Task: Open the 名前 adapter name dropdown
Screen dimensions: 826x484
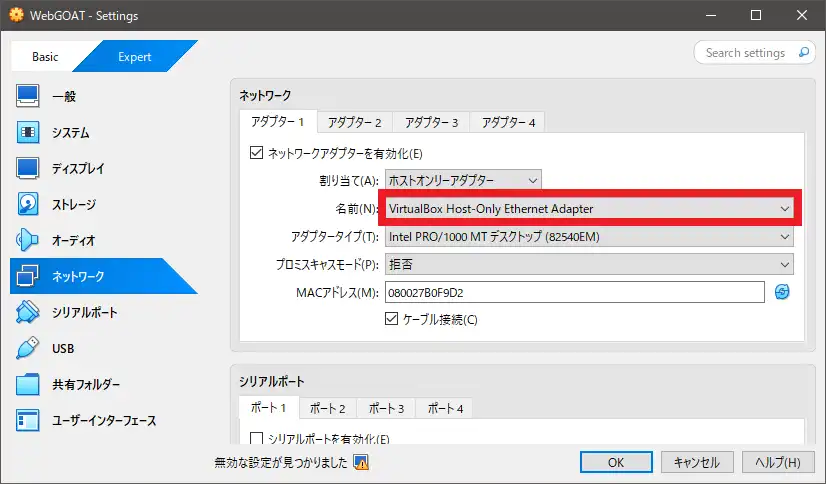Action: click(x=589, y=209)
